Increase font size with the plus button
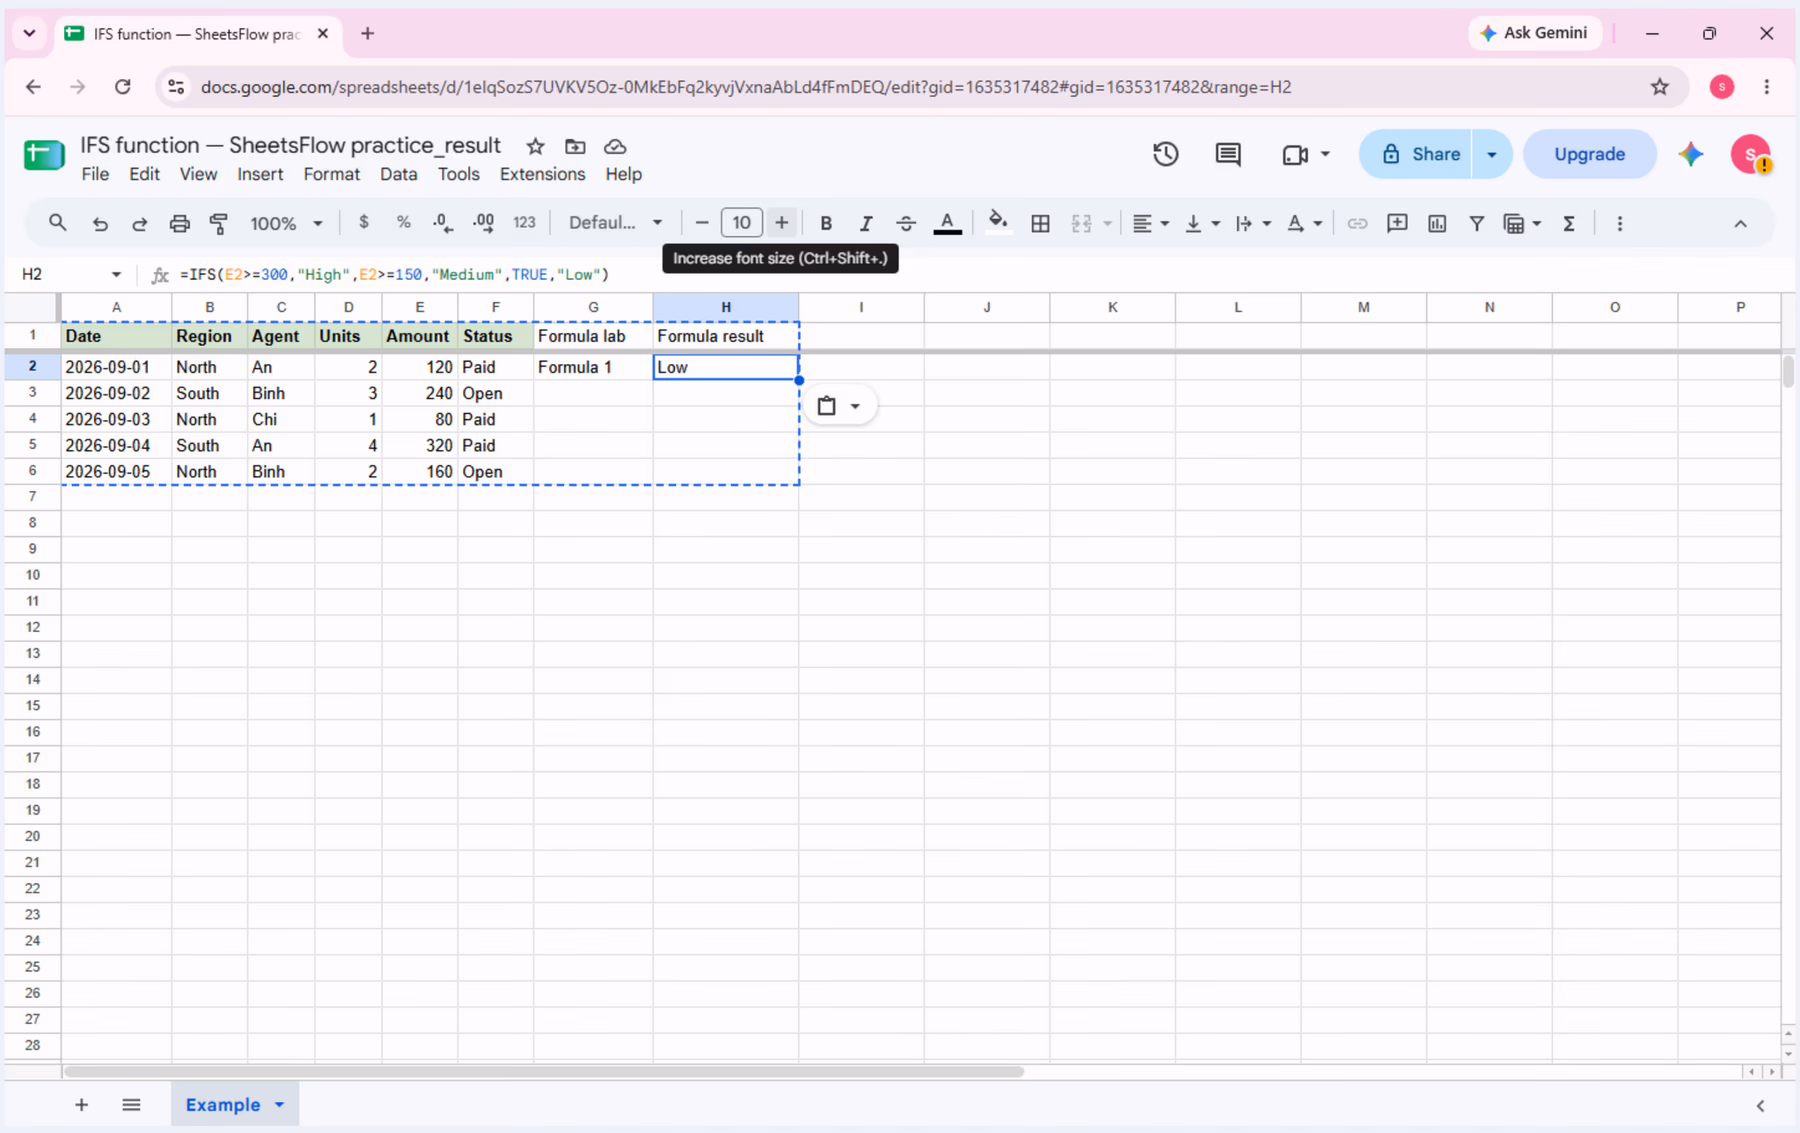 pos(782,223)
